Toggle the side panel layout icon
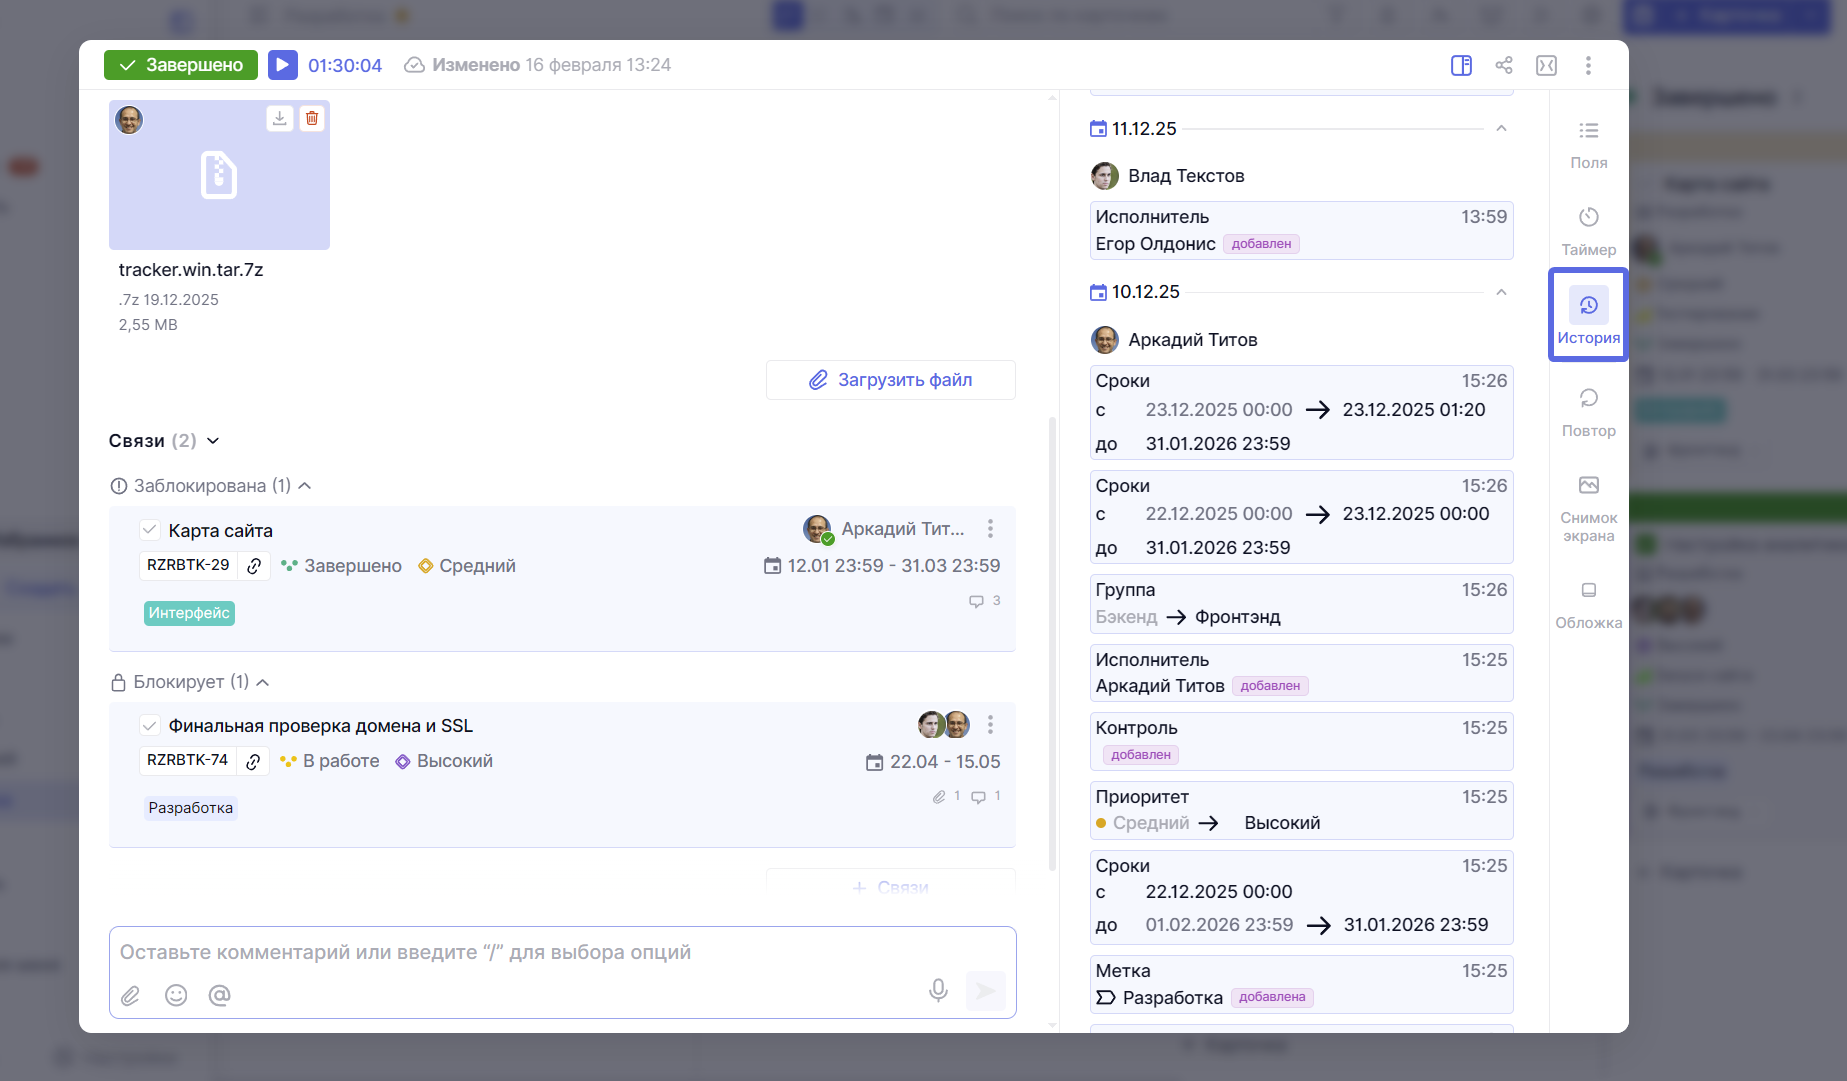This screenshot has width=1847, height=1081. (1461, 65)
